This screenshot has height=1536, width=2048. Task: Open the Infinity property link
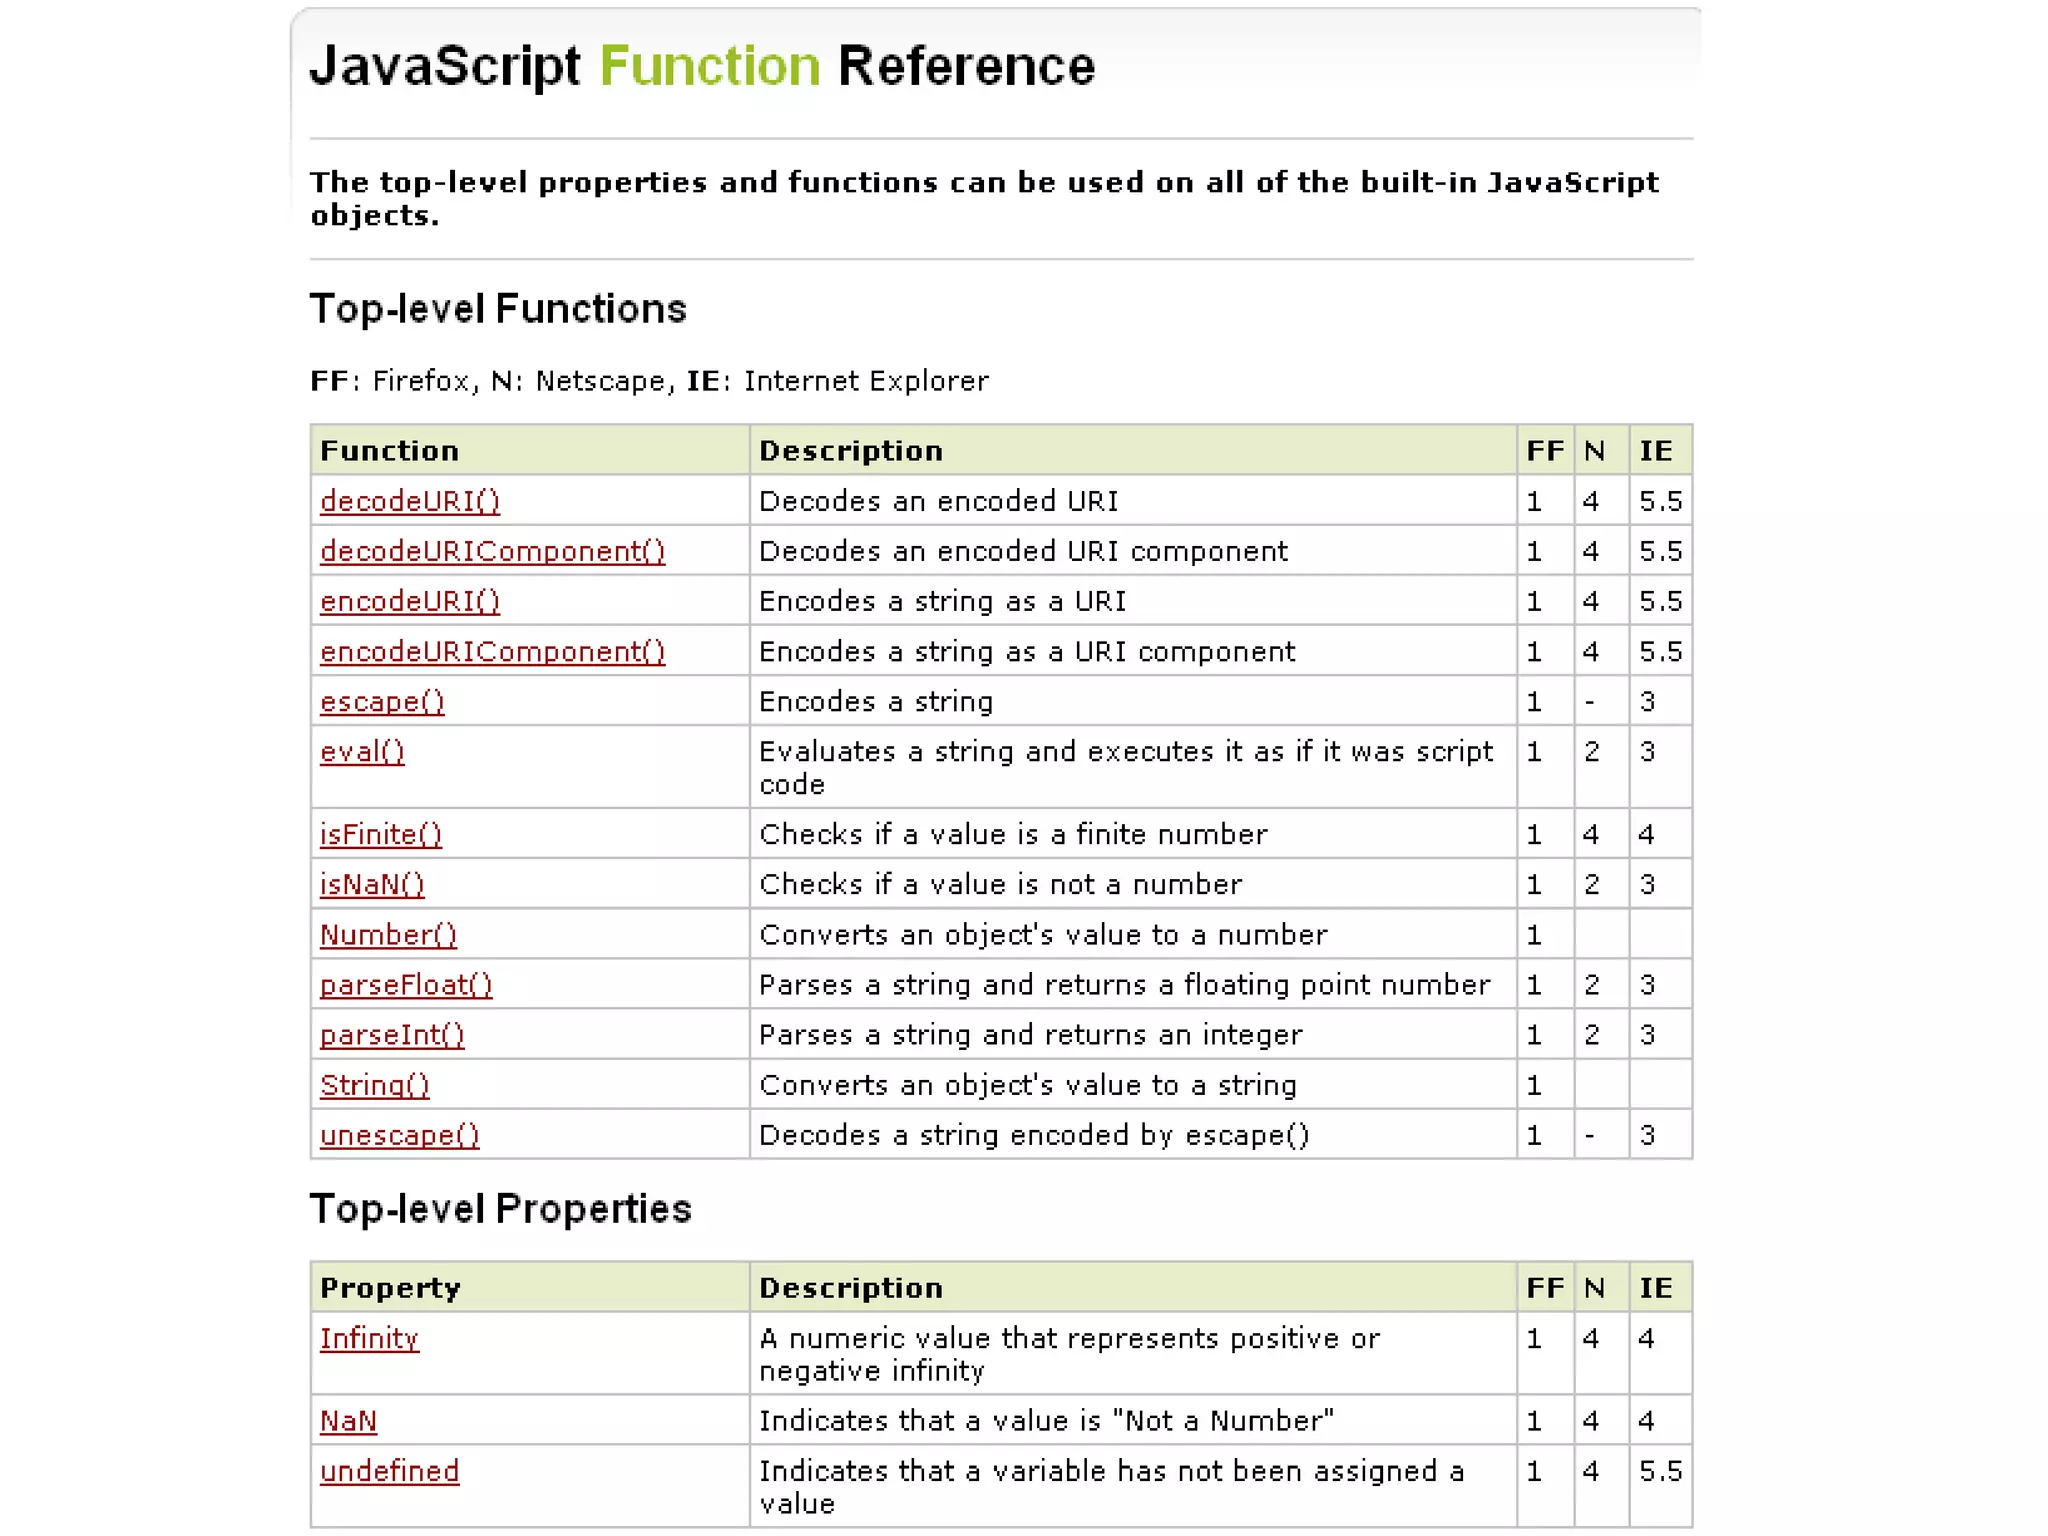coord(369,1338)
